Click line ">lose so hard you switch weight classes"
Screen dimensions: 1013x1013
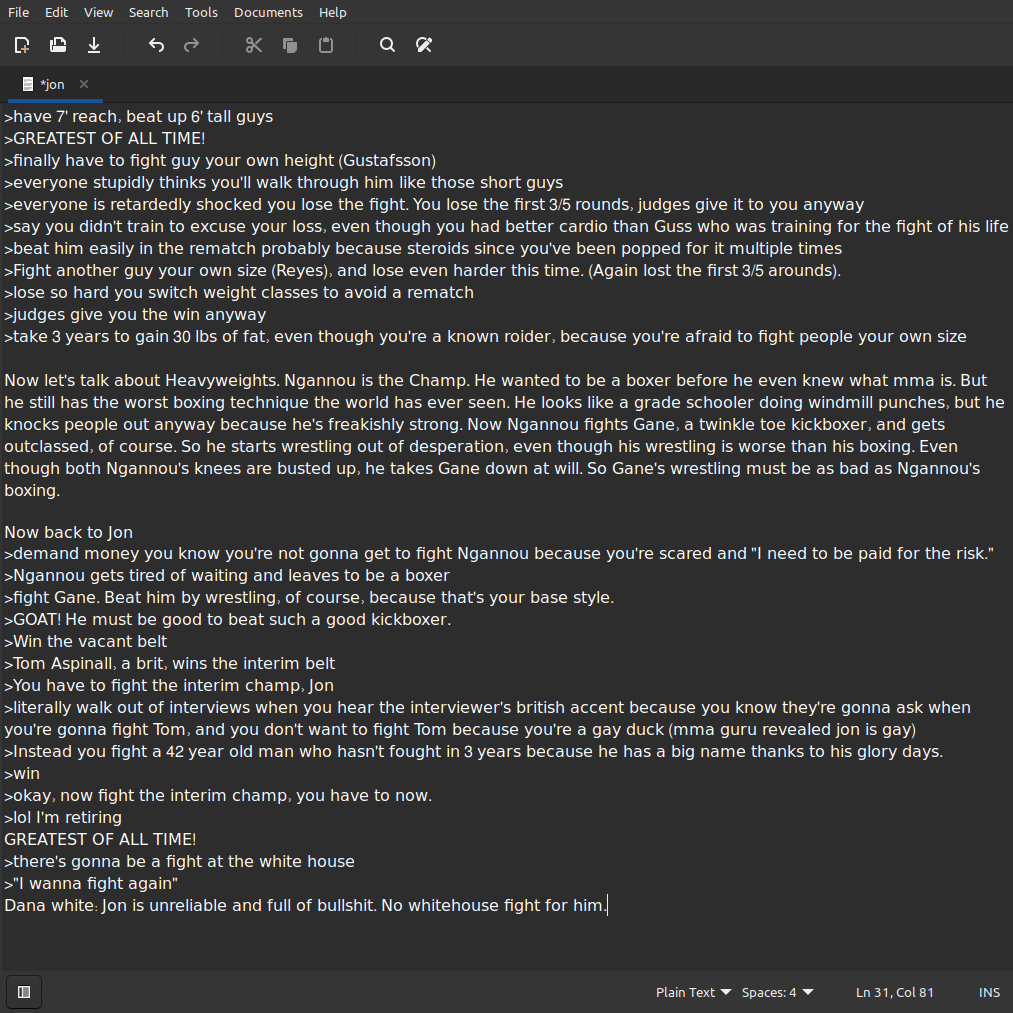(x=239, y=292)
